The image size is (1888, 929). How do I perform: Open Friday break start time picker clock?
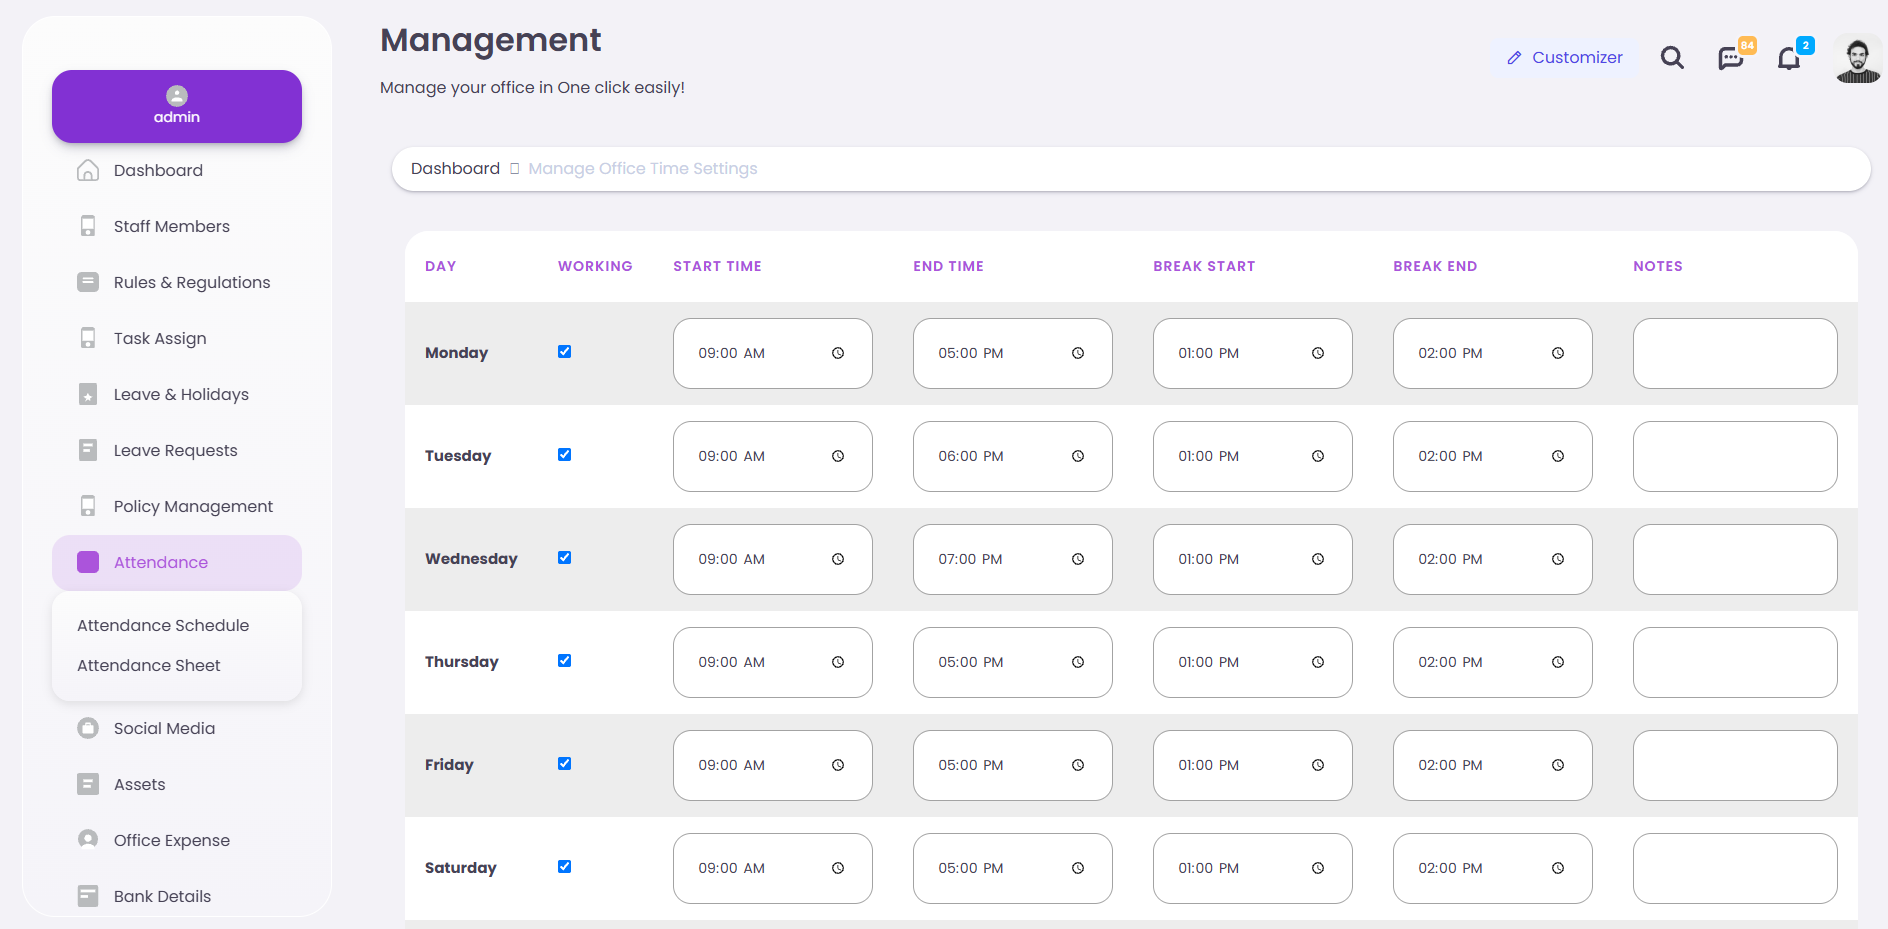[x=1318, y=765]
